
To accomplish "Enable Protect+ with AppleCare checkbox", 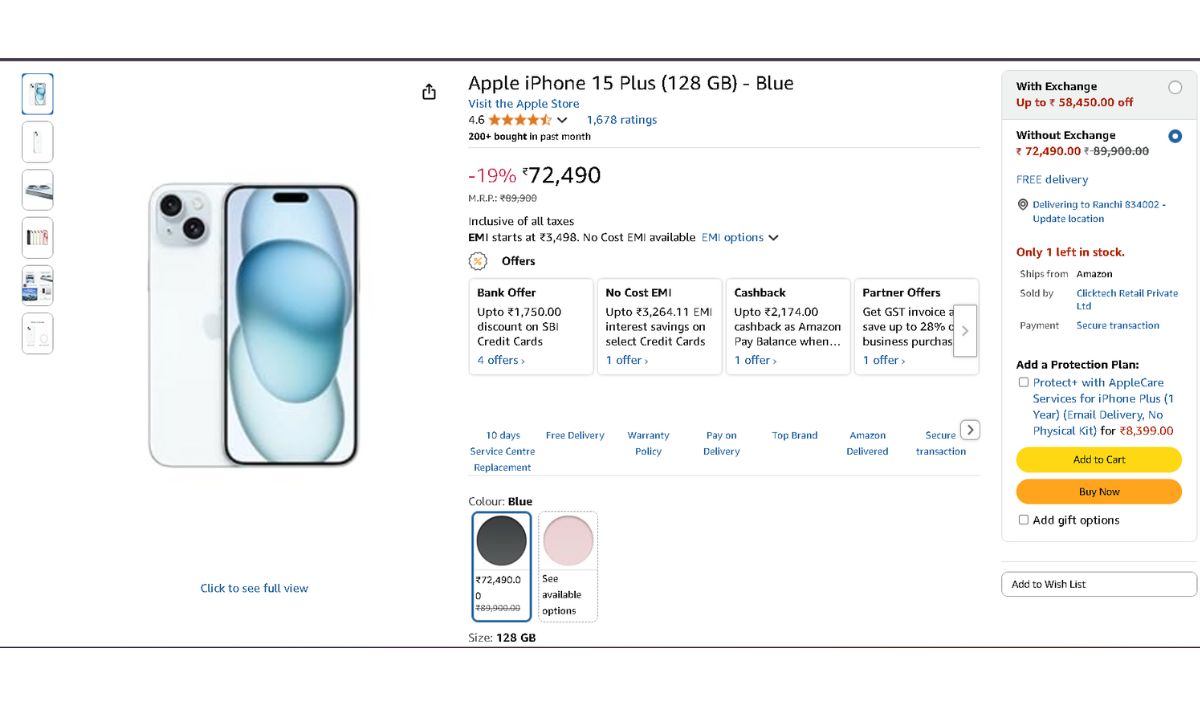I will (x=1023, y=382).
